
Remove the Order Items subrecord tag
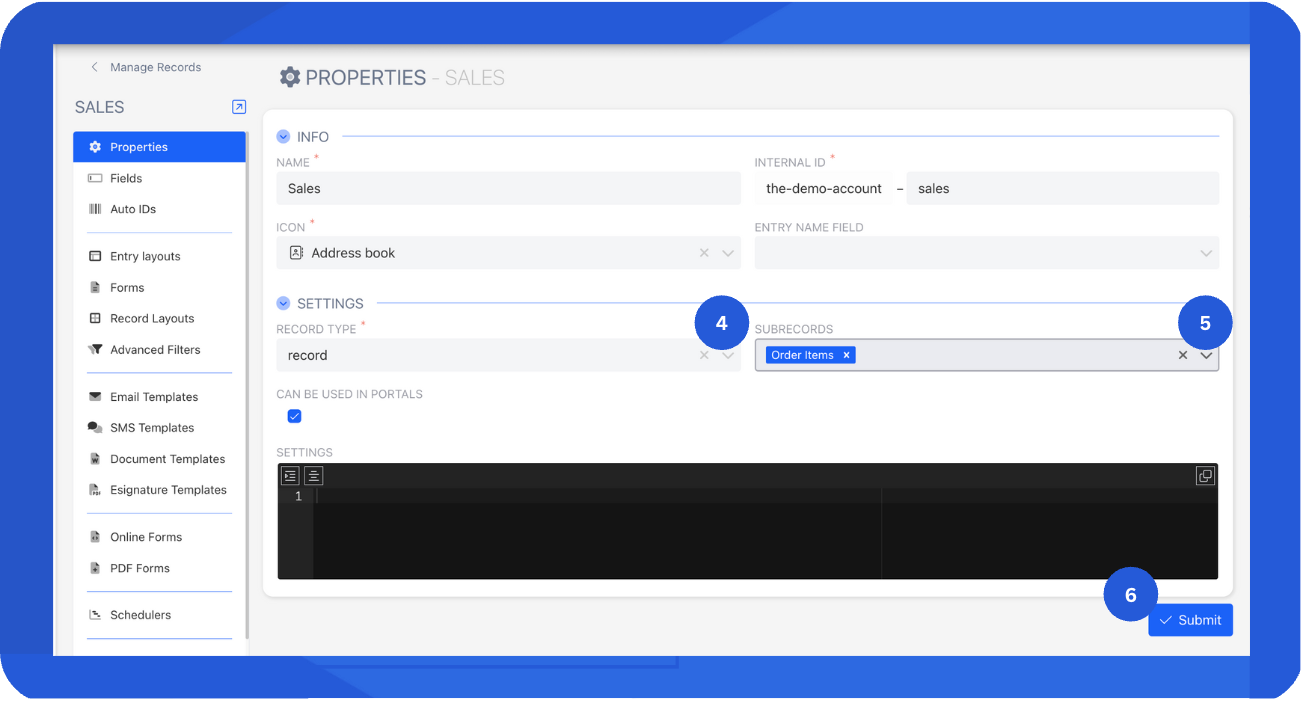846,355
